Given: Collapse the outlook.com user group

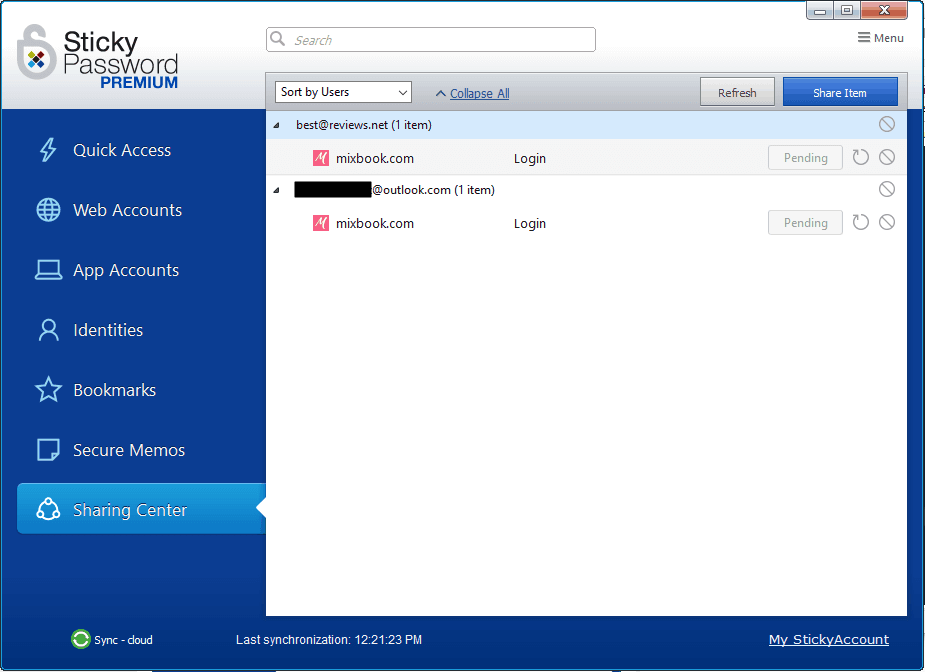Looking at the screenshot, I should (x=277, y=189).
